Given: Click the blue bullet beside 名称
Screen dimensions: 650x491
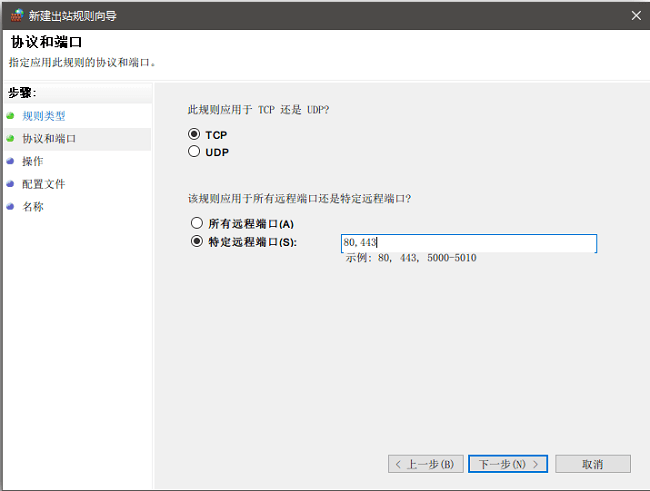Looking at the screenshot, I should coord(11,207).
